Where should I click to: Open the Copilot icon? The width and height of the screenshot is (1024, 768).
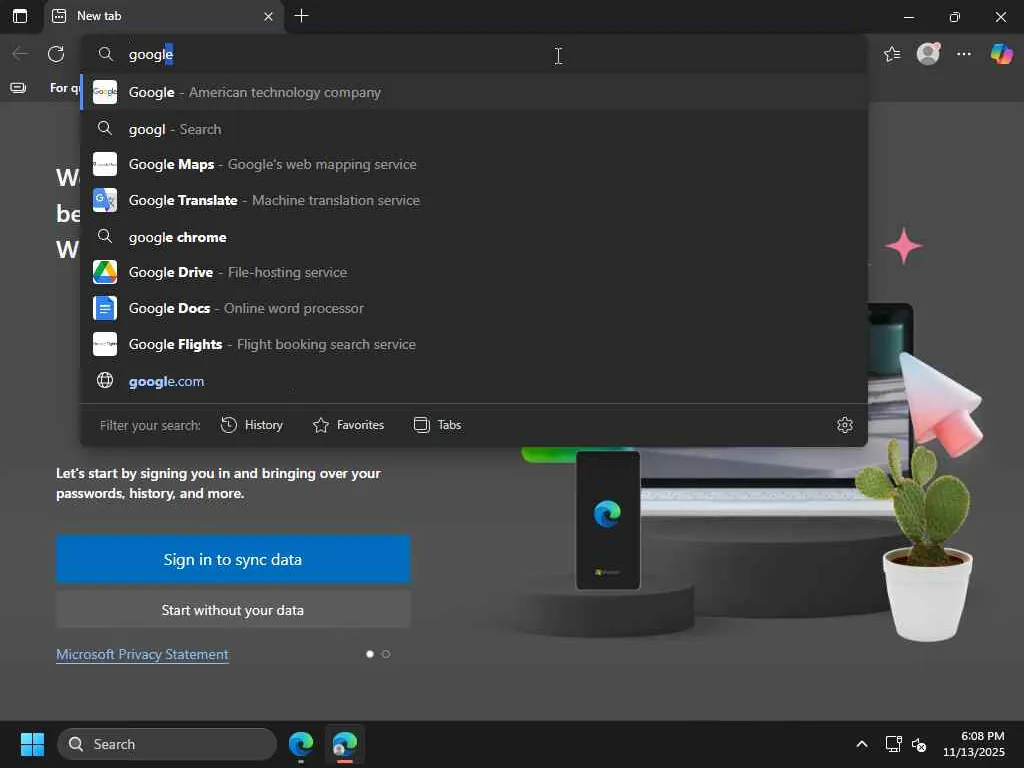click(x=1001, y=54)
